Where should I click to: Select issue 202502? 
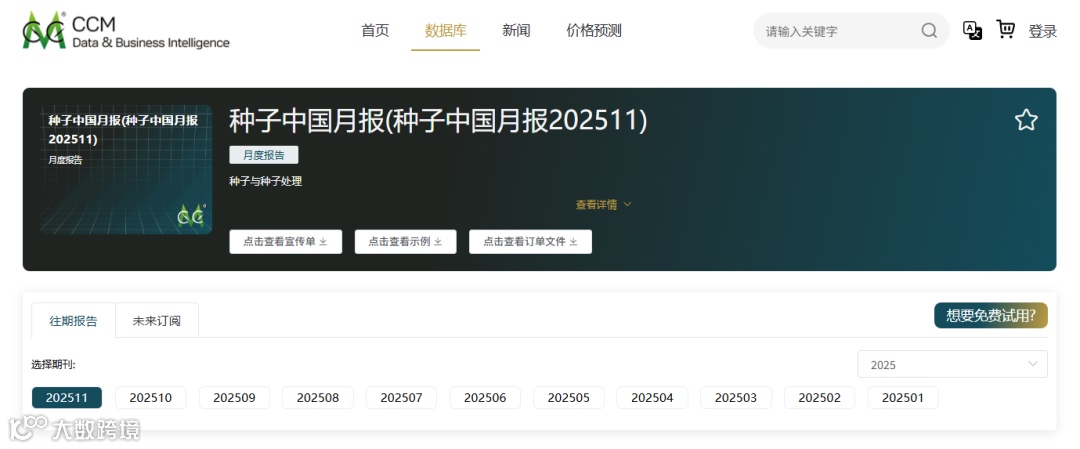[820, 397]
